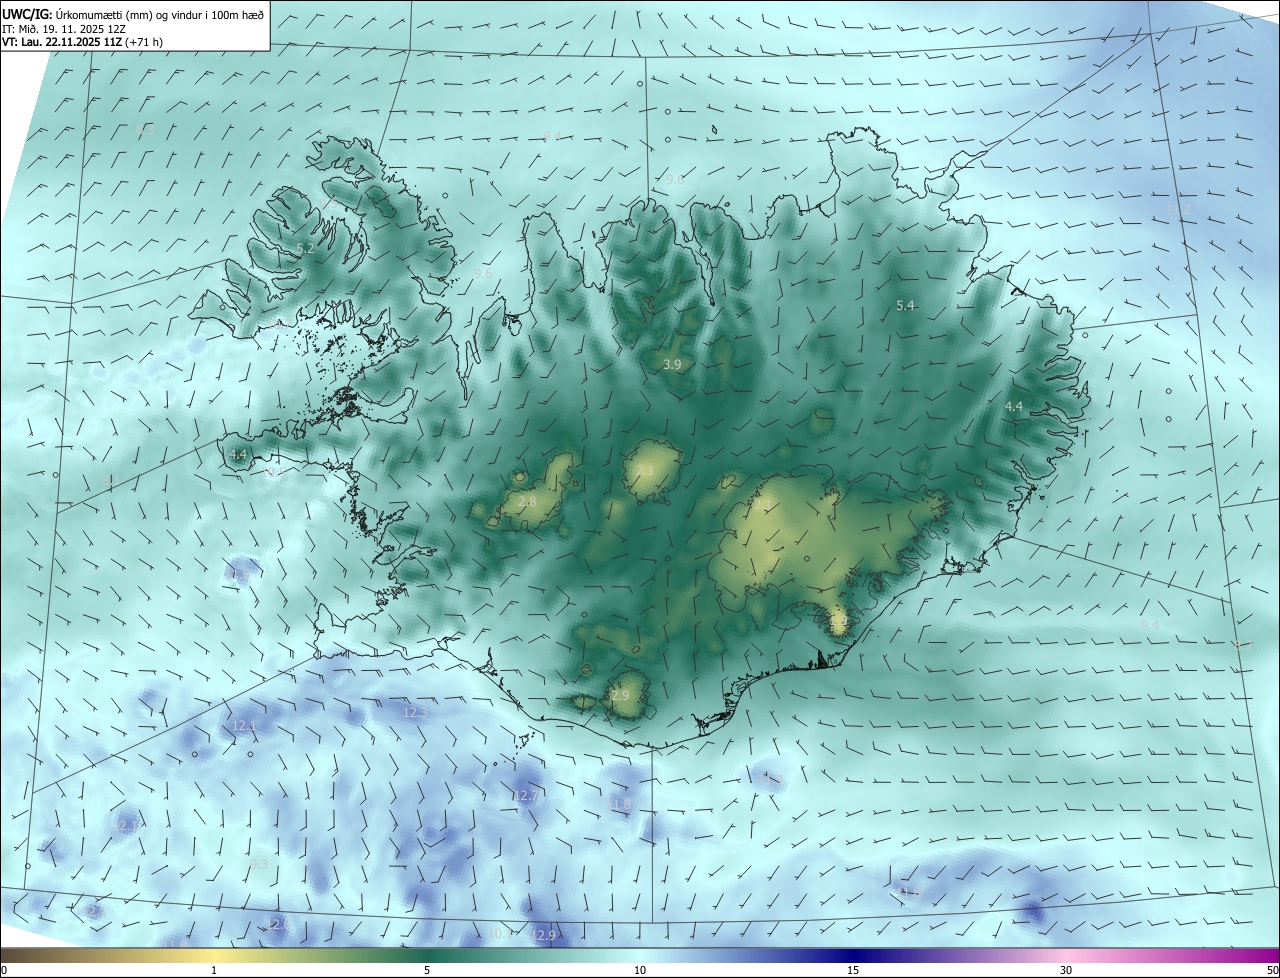Click the 3.9 value in north Iceland

pos(672,365)
